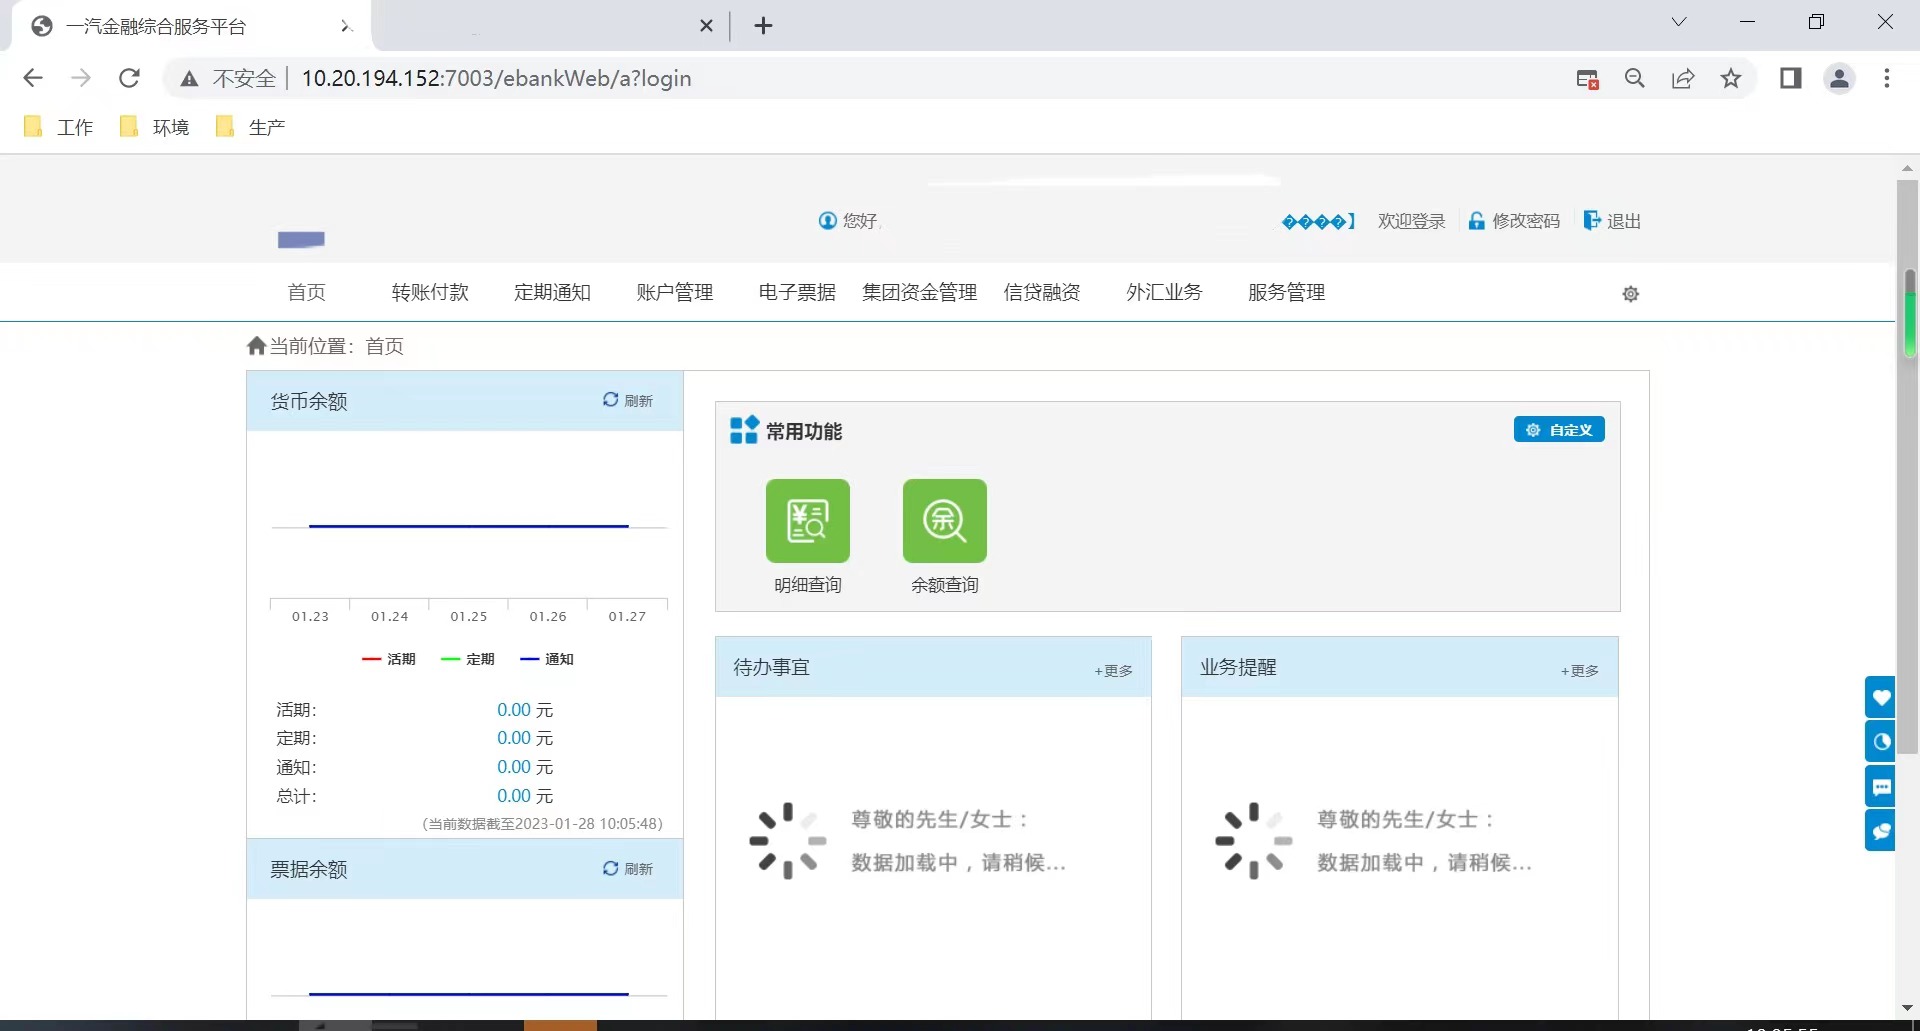Viewport: 1920px width, 1031px height.
Task: Click the 活期 balance value 0.00 元
Action: pos(525,710)
